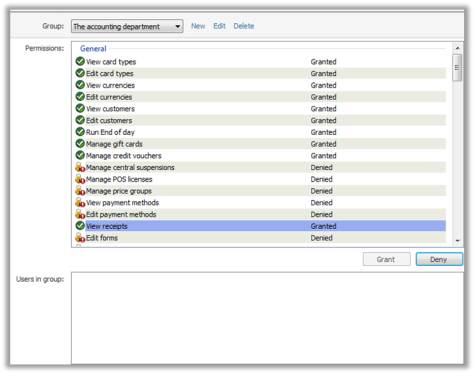The width and height of the screenshot is (475, 374).
Task: Click the Granted status of Run End of day
Action: (x=323, y=132)
